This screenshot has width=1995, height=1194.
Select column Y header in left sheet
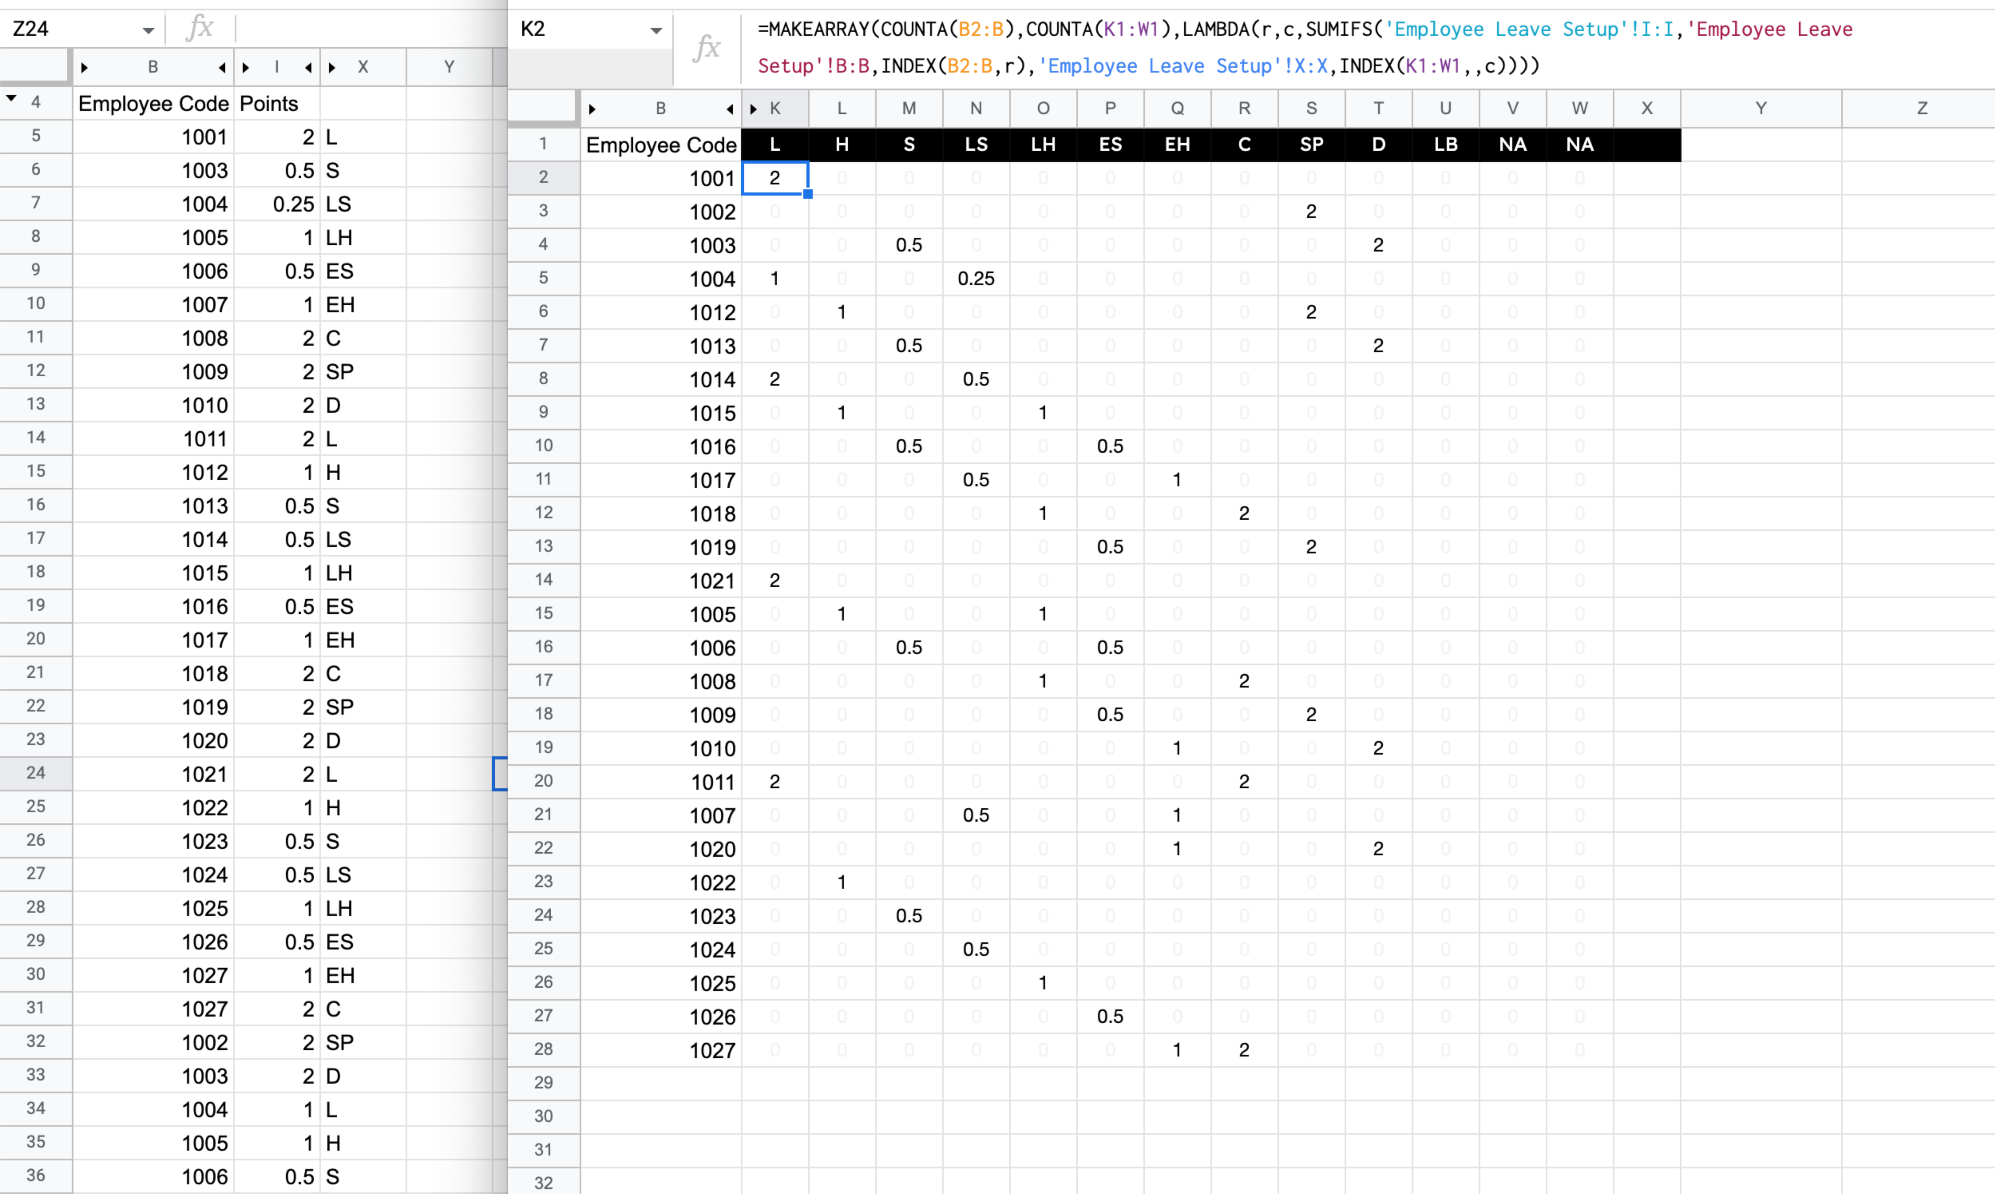click(449, 68)
